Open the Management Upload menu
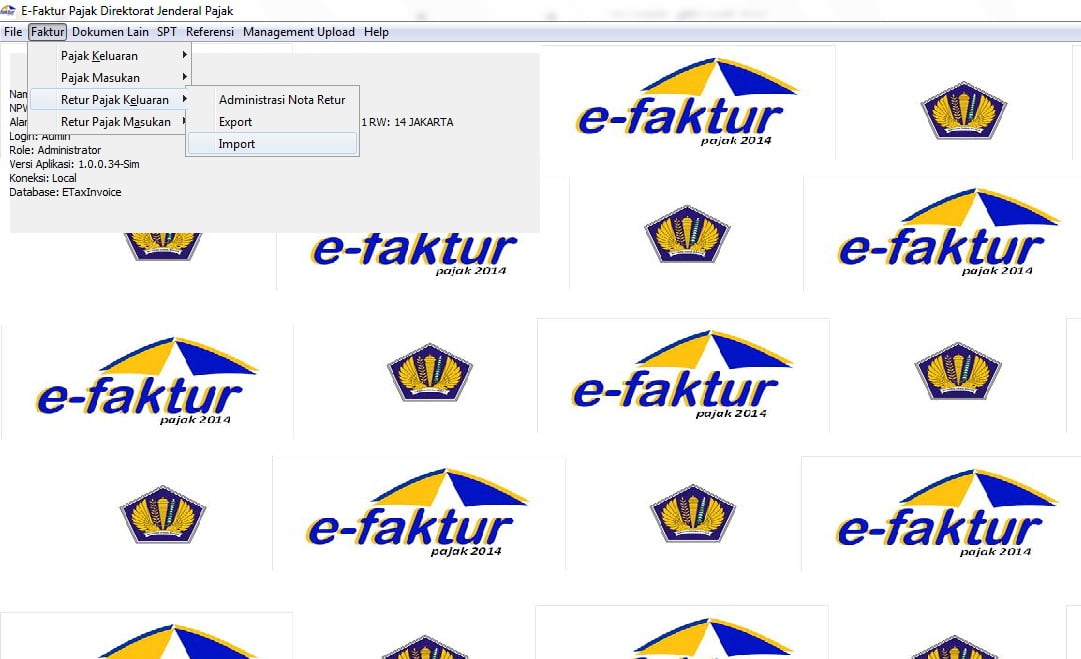Screen dimensions: 1081x659 pyautogui.click(x=298, y=31)
